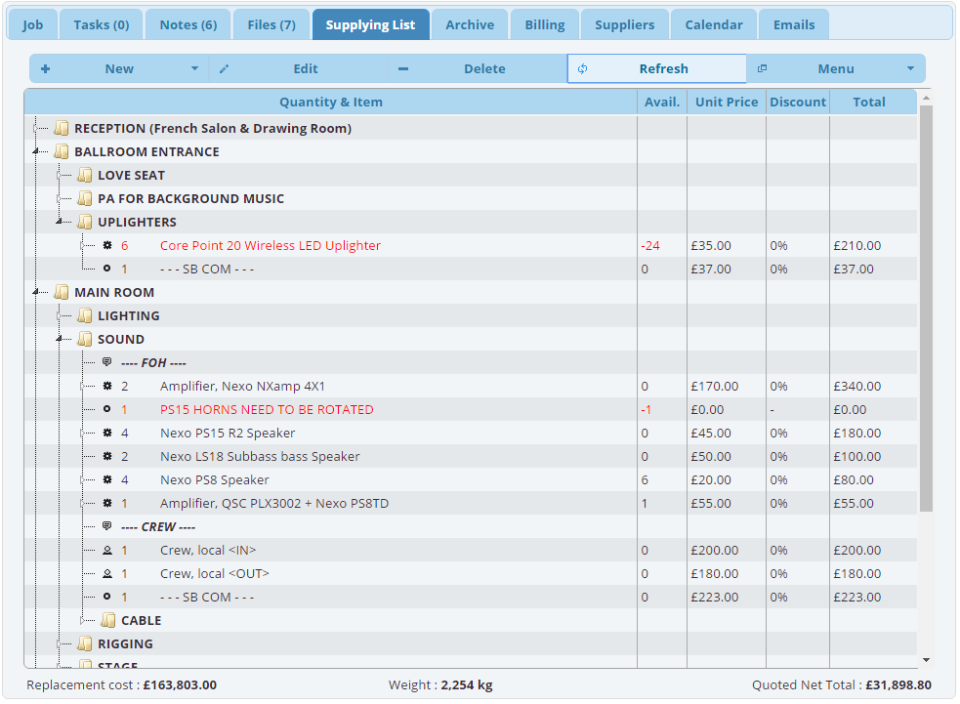Open the Suppliers tab
Viewport: 960px width, 704px height.
point(624,24)
